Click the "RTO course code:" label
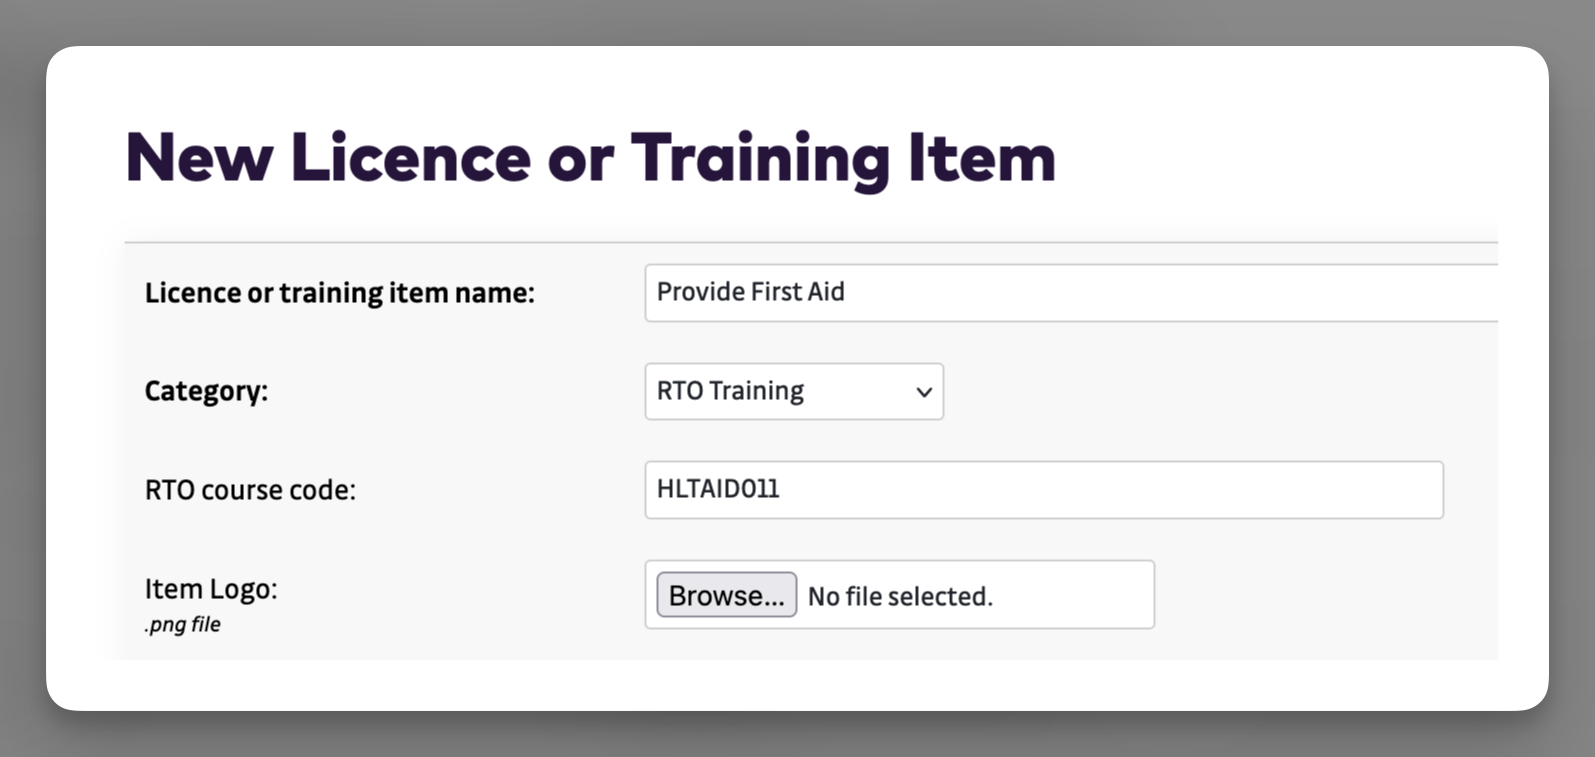1595x757 pixels. pos(250,490)
